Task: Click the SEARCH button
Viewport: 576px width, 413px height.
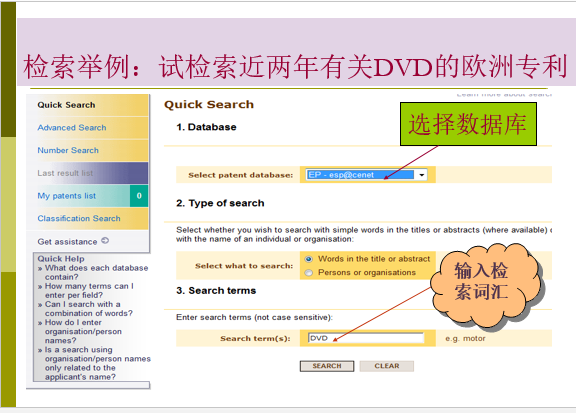Action: point(327,366)
